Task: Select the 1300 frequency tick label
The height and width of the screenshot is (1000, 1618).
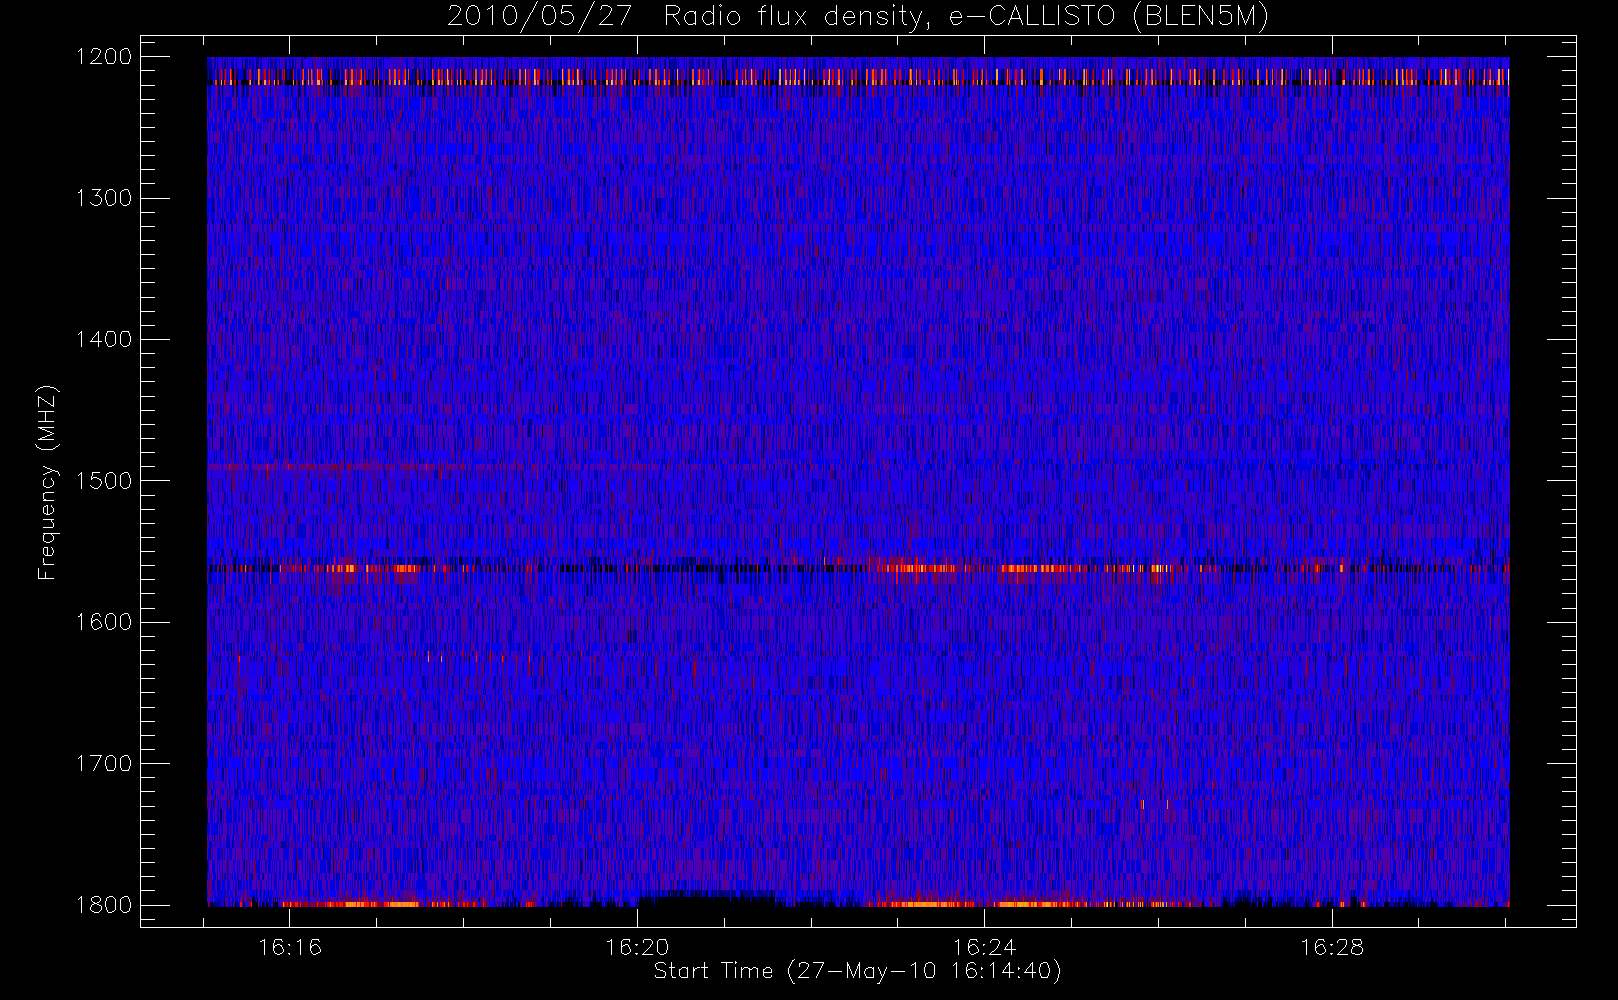Action: coord(104,198)
